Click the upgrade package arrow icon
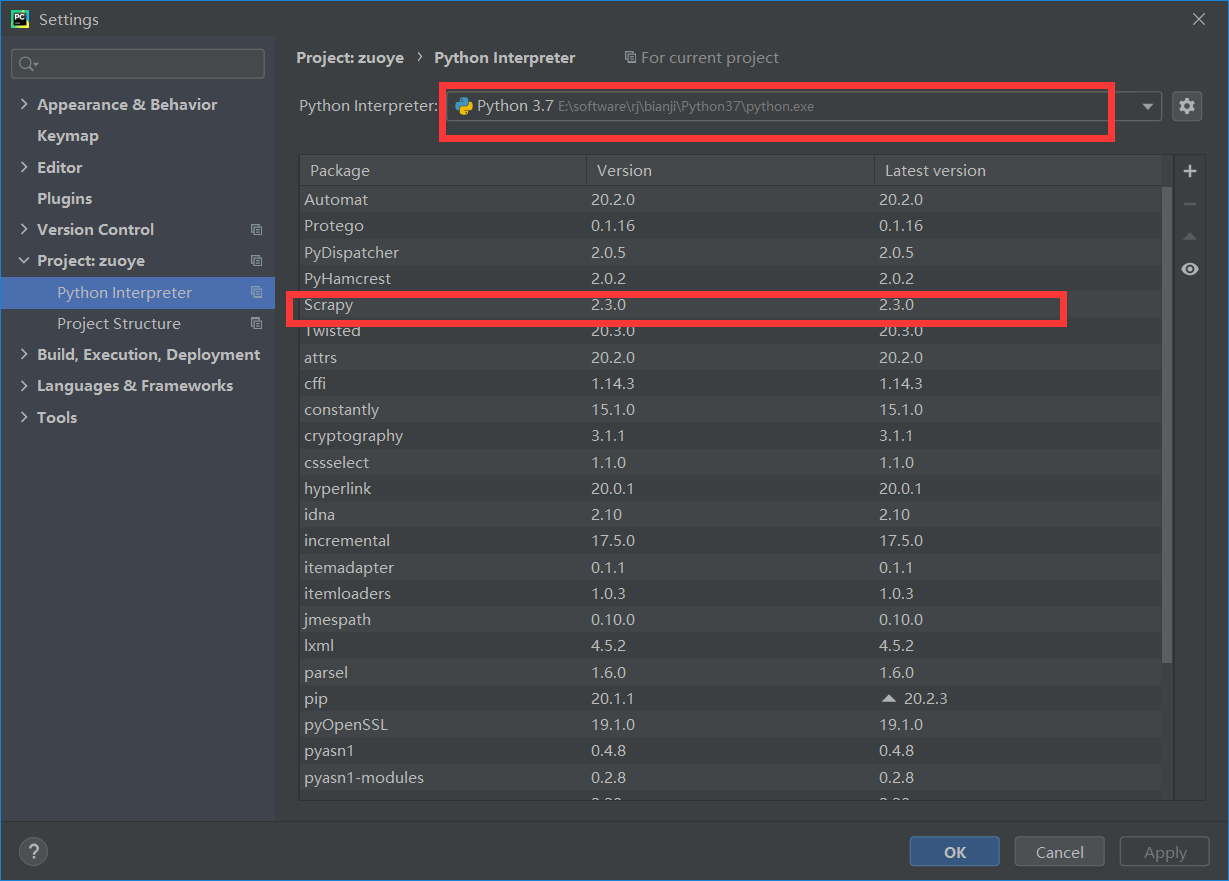1229x881 pixels. point(1190,237)
